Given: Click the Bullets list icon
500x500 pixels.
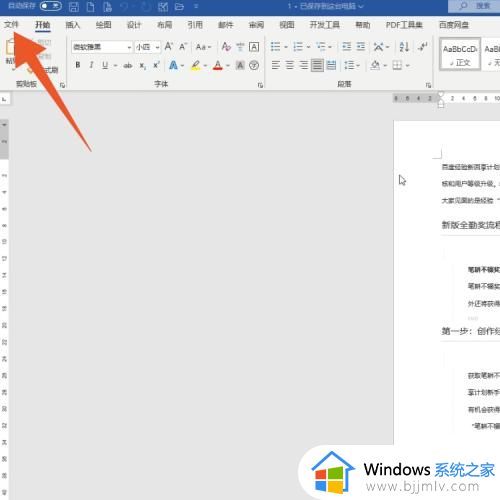Looking at the screenshot, I should [275, 47].
